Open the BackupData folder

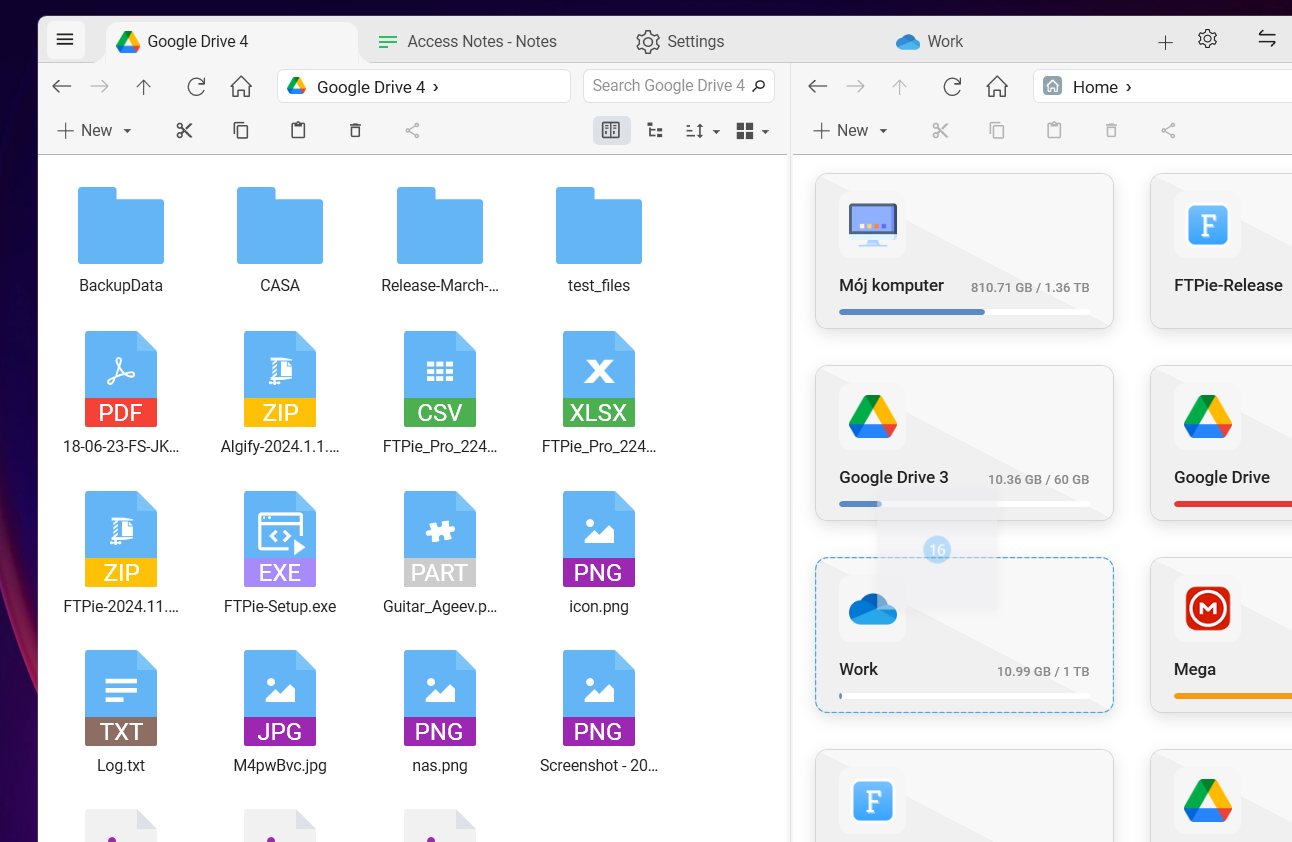coord(121,240)
